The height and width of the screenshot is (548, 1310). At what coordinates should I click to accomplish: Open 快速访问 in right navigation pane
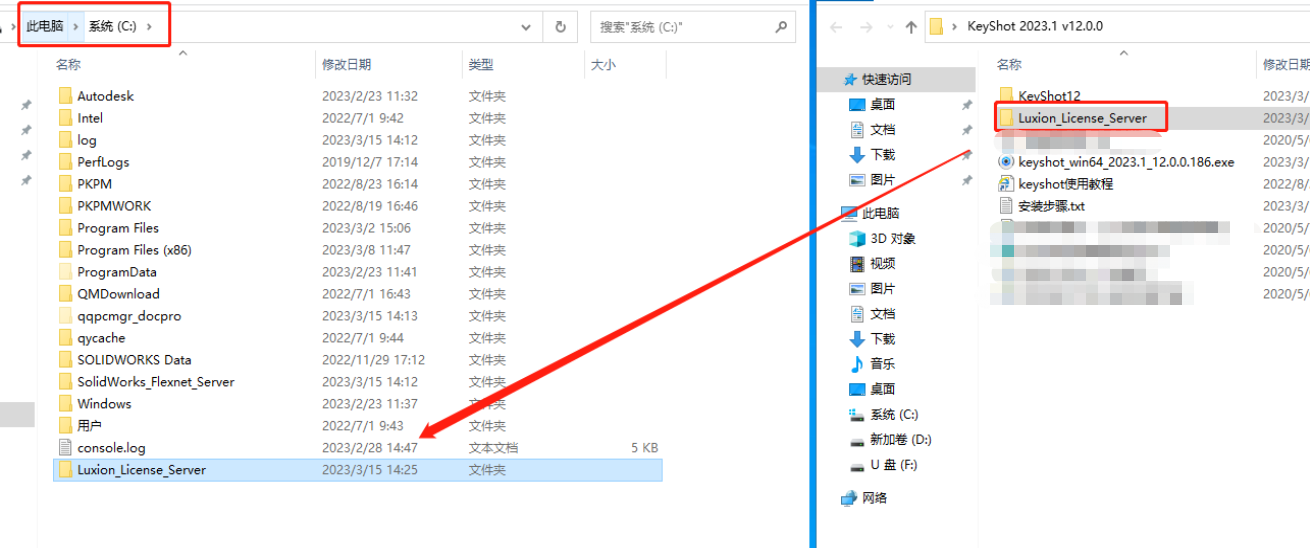coord(886,79)
